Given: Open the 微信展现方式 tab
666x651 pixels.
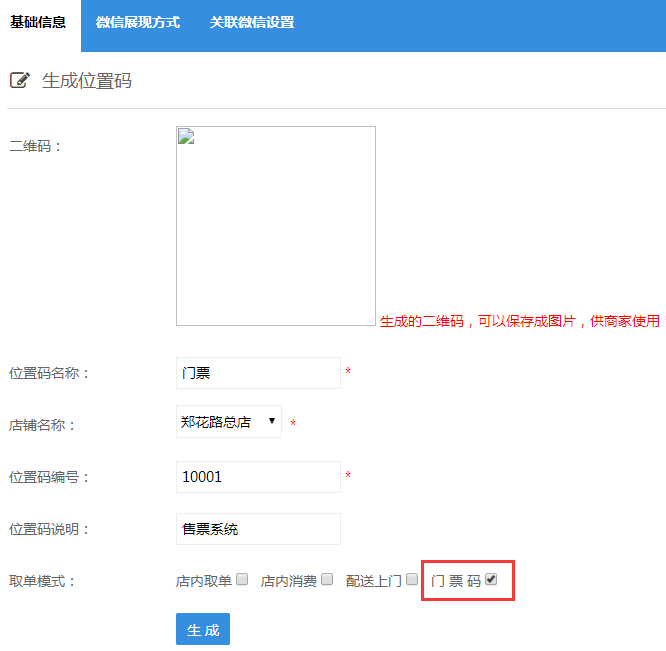Looking at the screenshot, I should click(x=138, y=22).
